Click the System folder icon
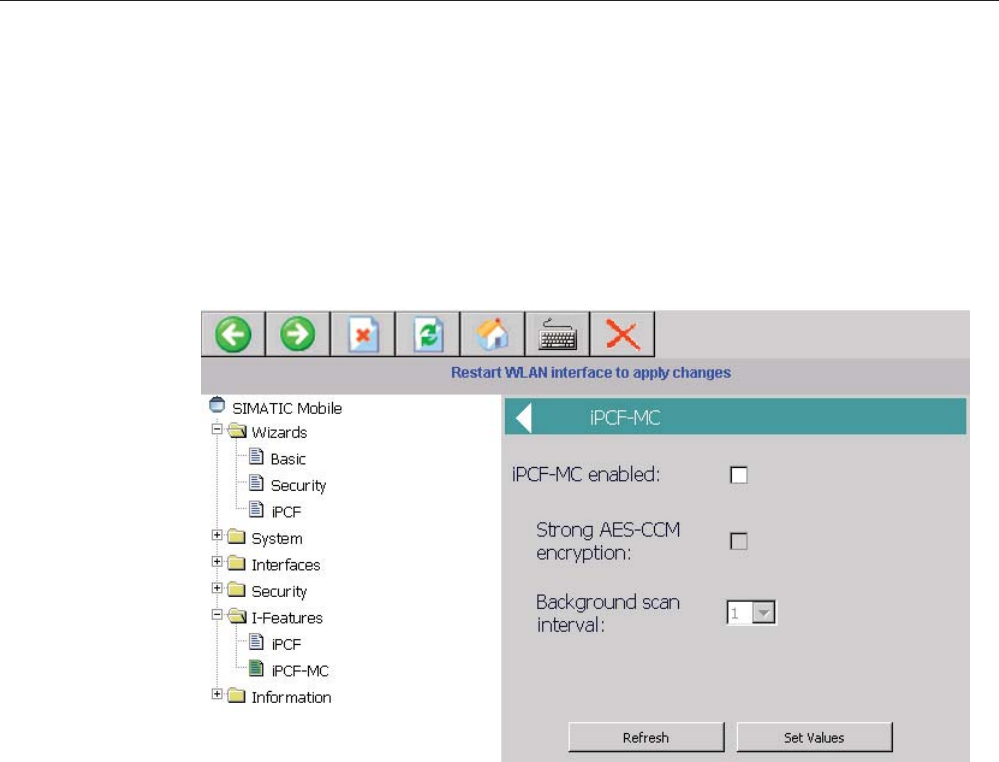The height and width of the screenshot is (762, 999). (236, 536)
